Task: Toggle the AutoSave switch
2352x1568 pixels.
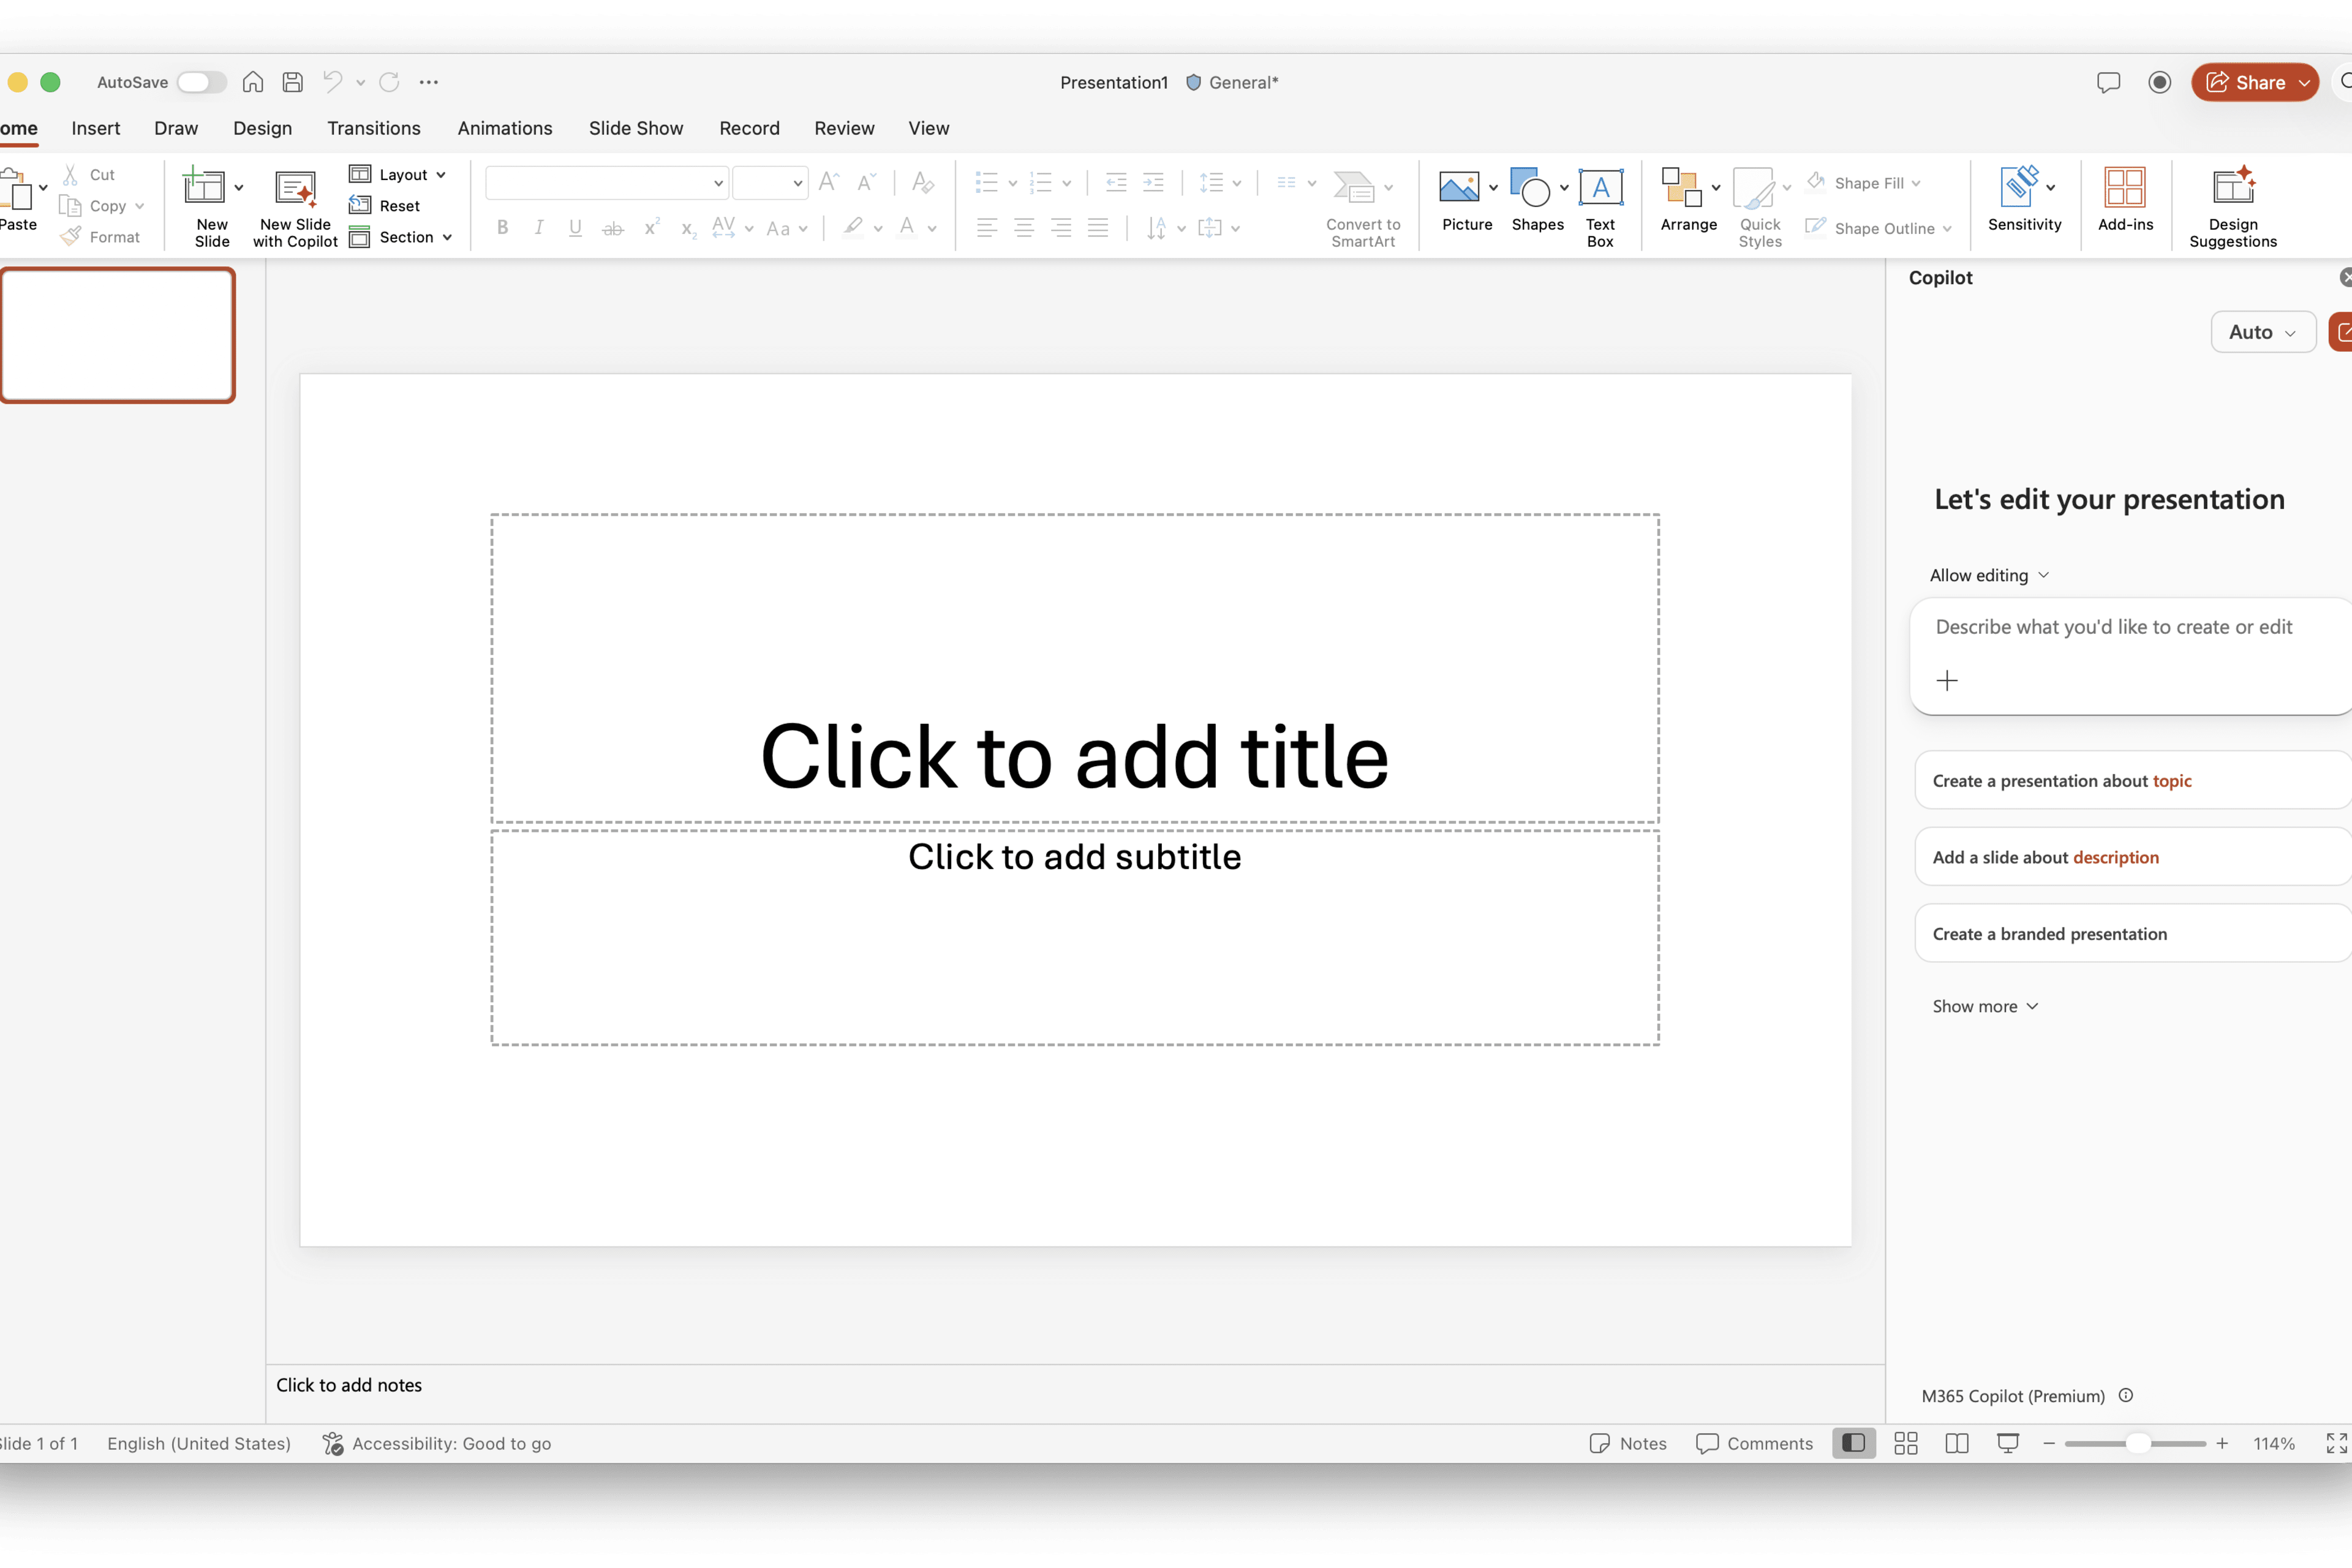Action: point(201,82)
